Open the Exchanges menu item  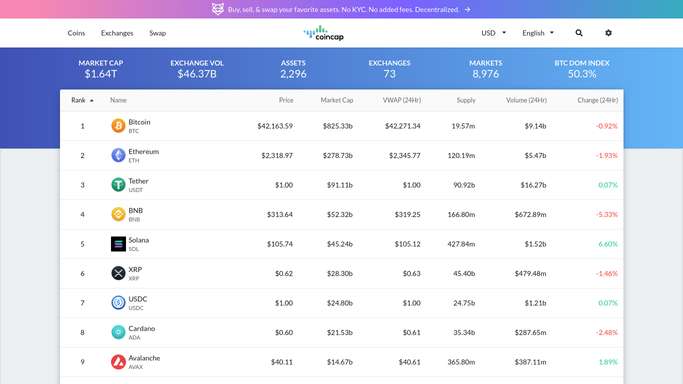(117, 33)
